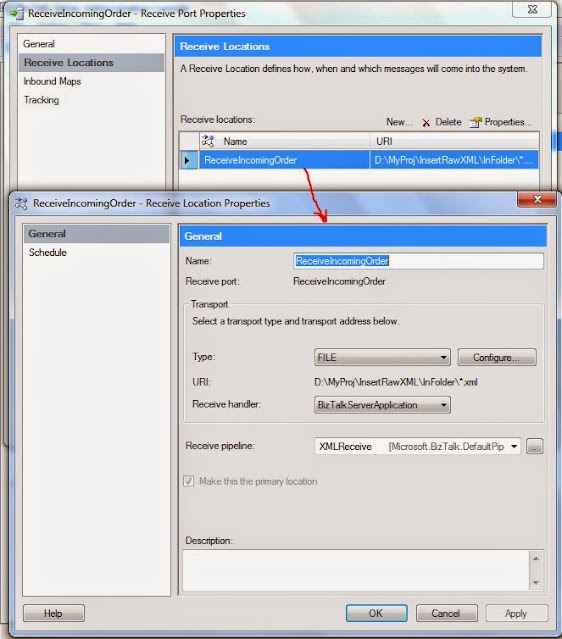562x639 pixels.
Task: Open the Receive handler dropdown
Action: tap(382, 405)
